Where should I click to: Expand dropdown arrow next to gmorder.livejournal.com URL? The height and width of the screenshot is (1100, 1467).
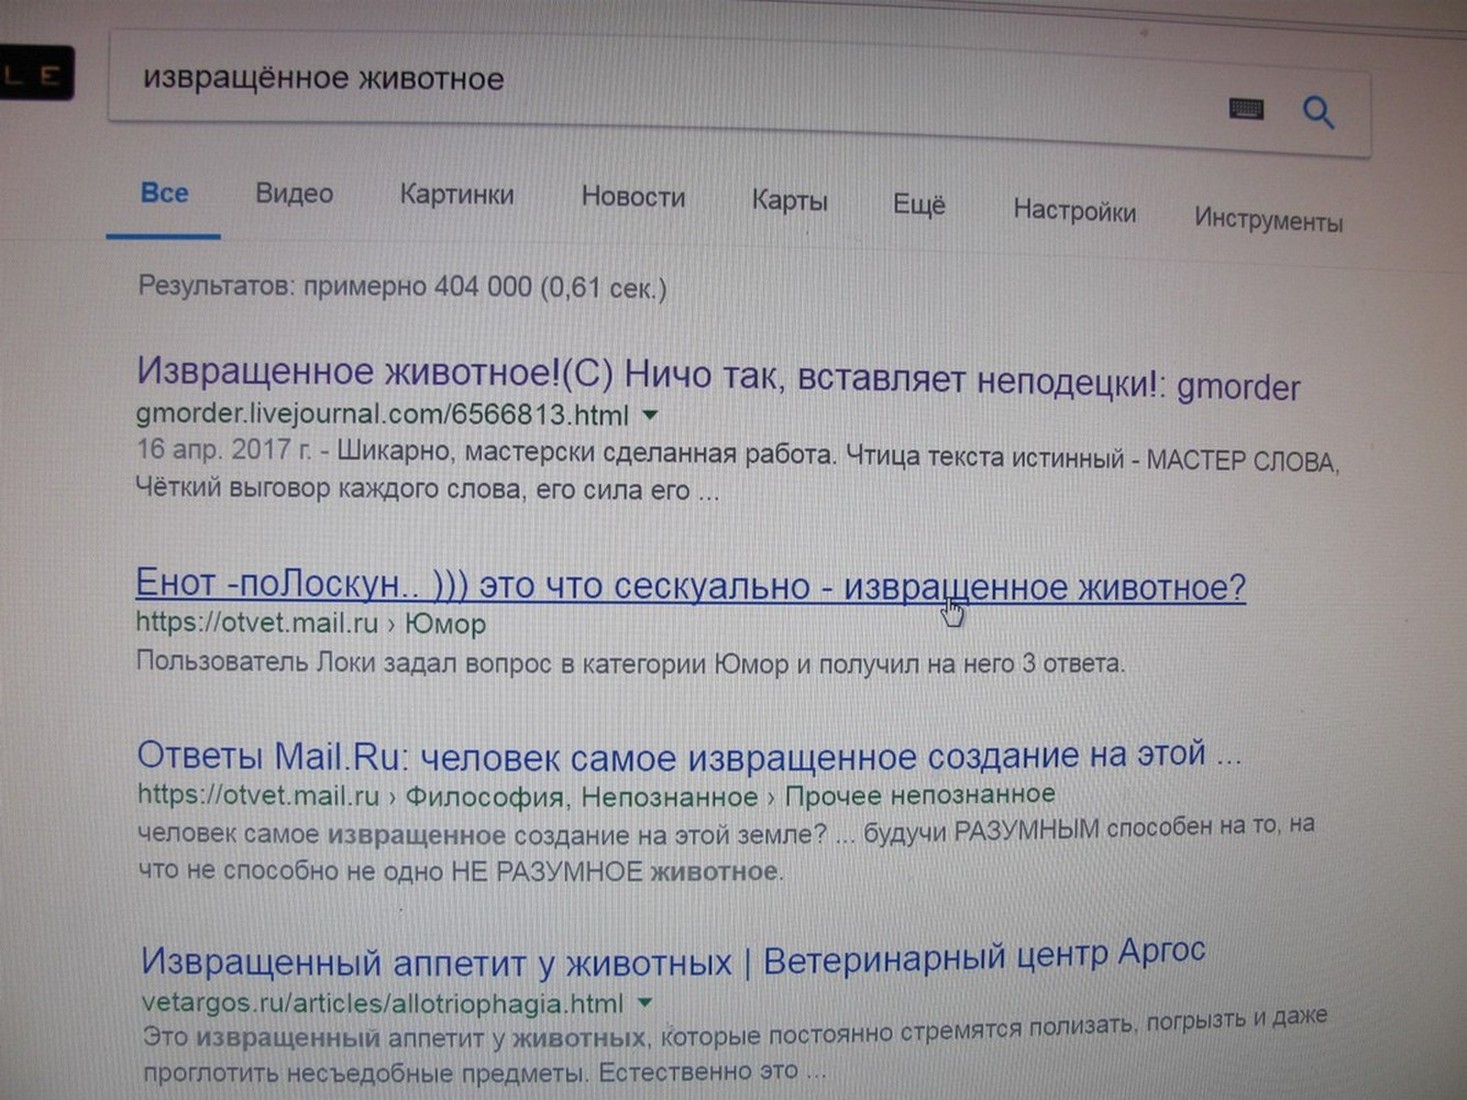click(x=650, y=415)
